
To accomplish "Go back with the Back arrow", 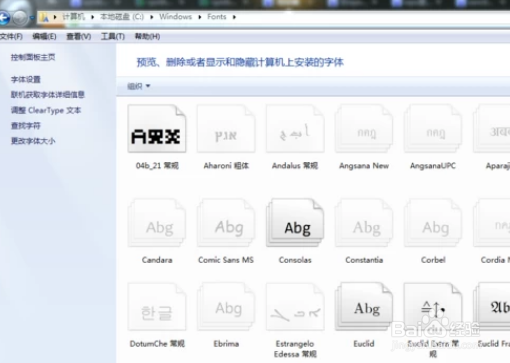I will 4,17.
